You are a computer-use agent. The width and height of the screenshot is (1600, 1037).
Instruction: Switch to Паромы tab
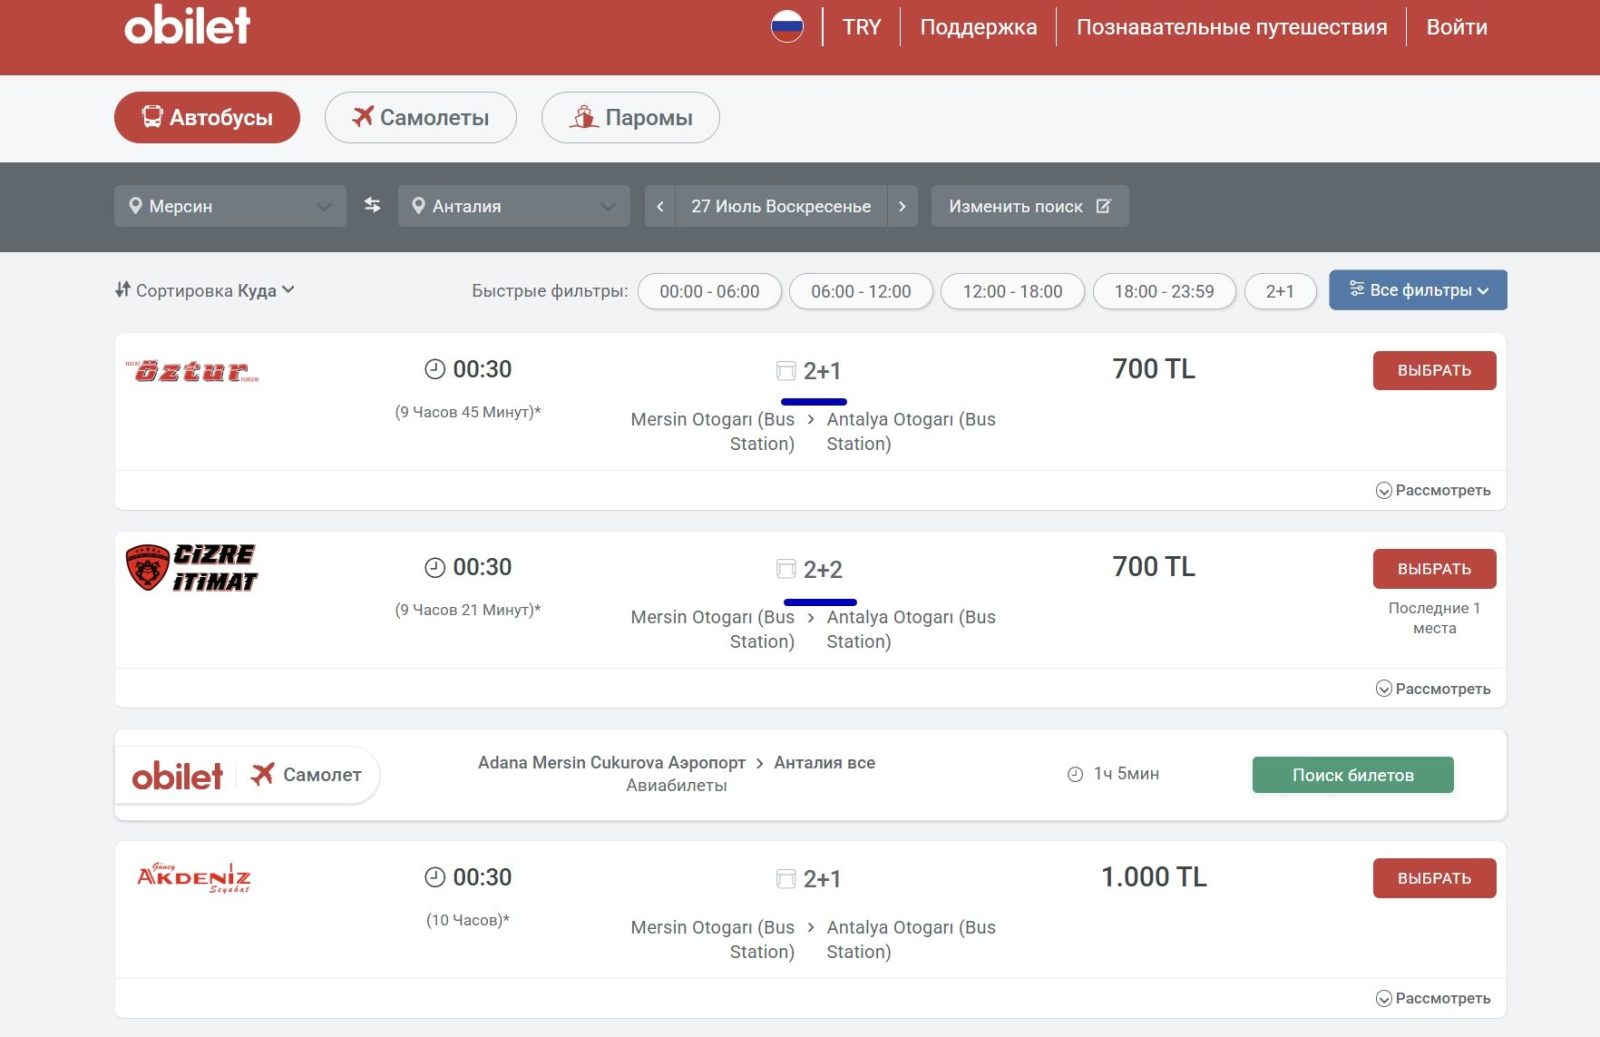click(630, 117)
